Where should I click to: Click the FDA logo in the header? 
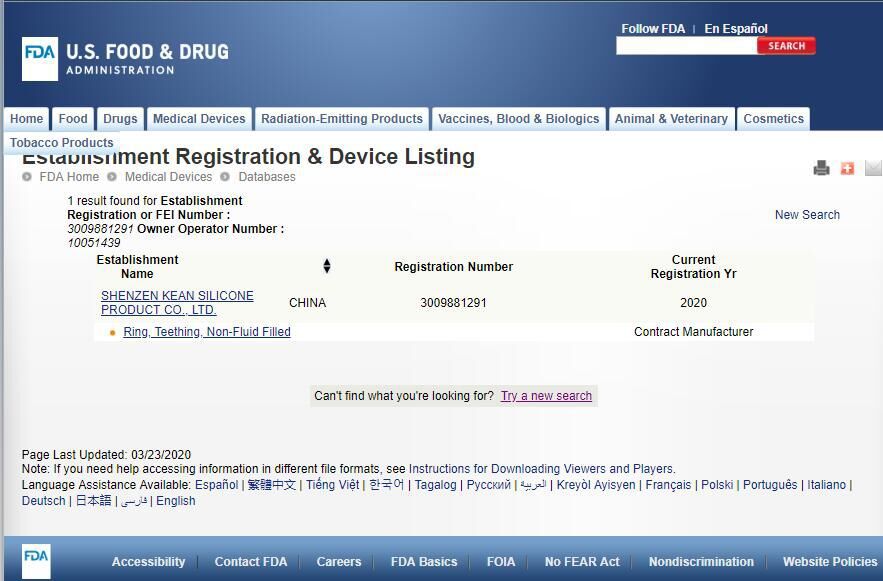pos(41,58)
